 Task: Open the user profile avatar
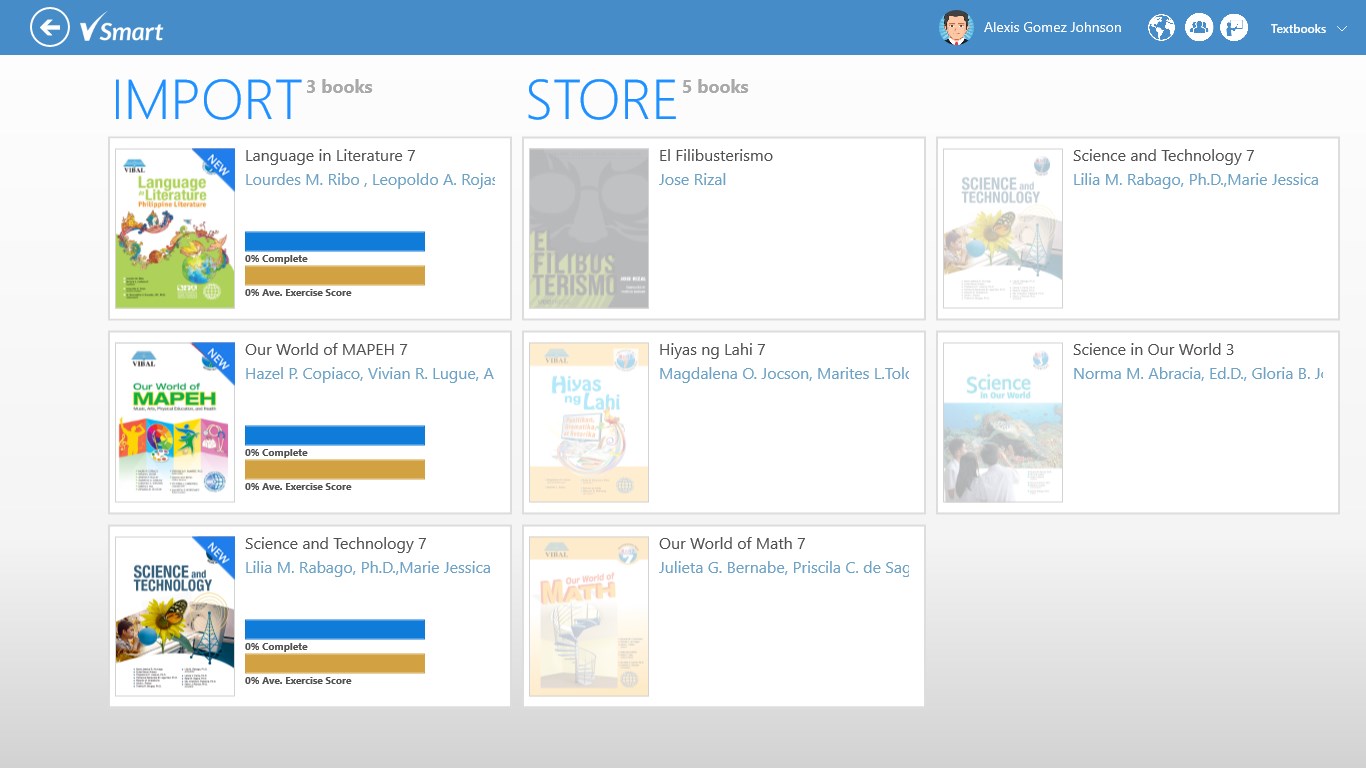pos(956,28)
